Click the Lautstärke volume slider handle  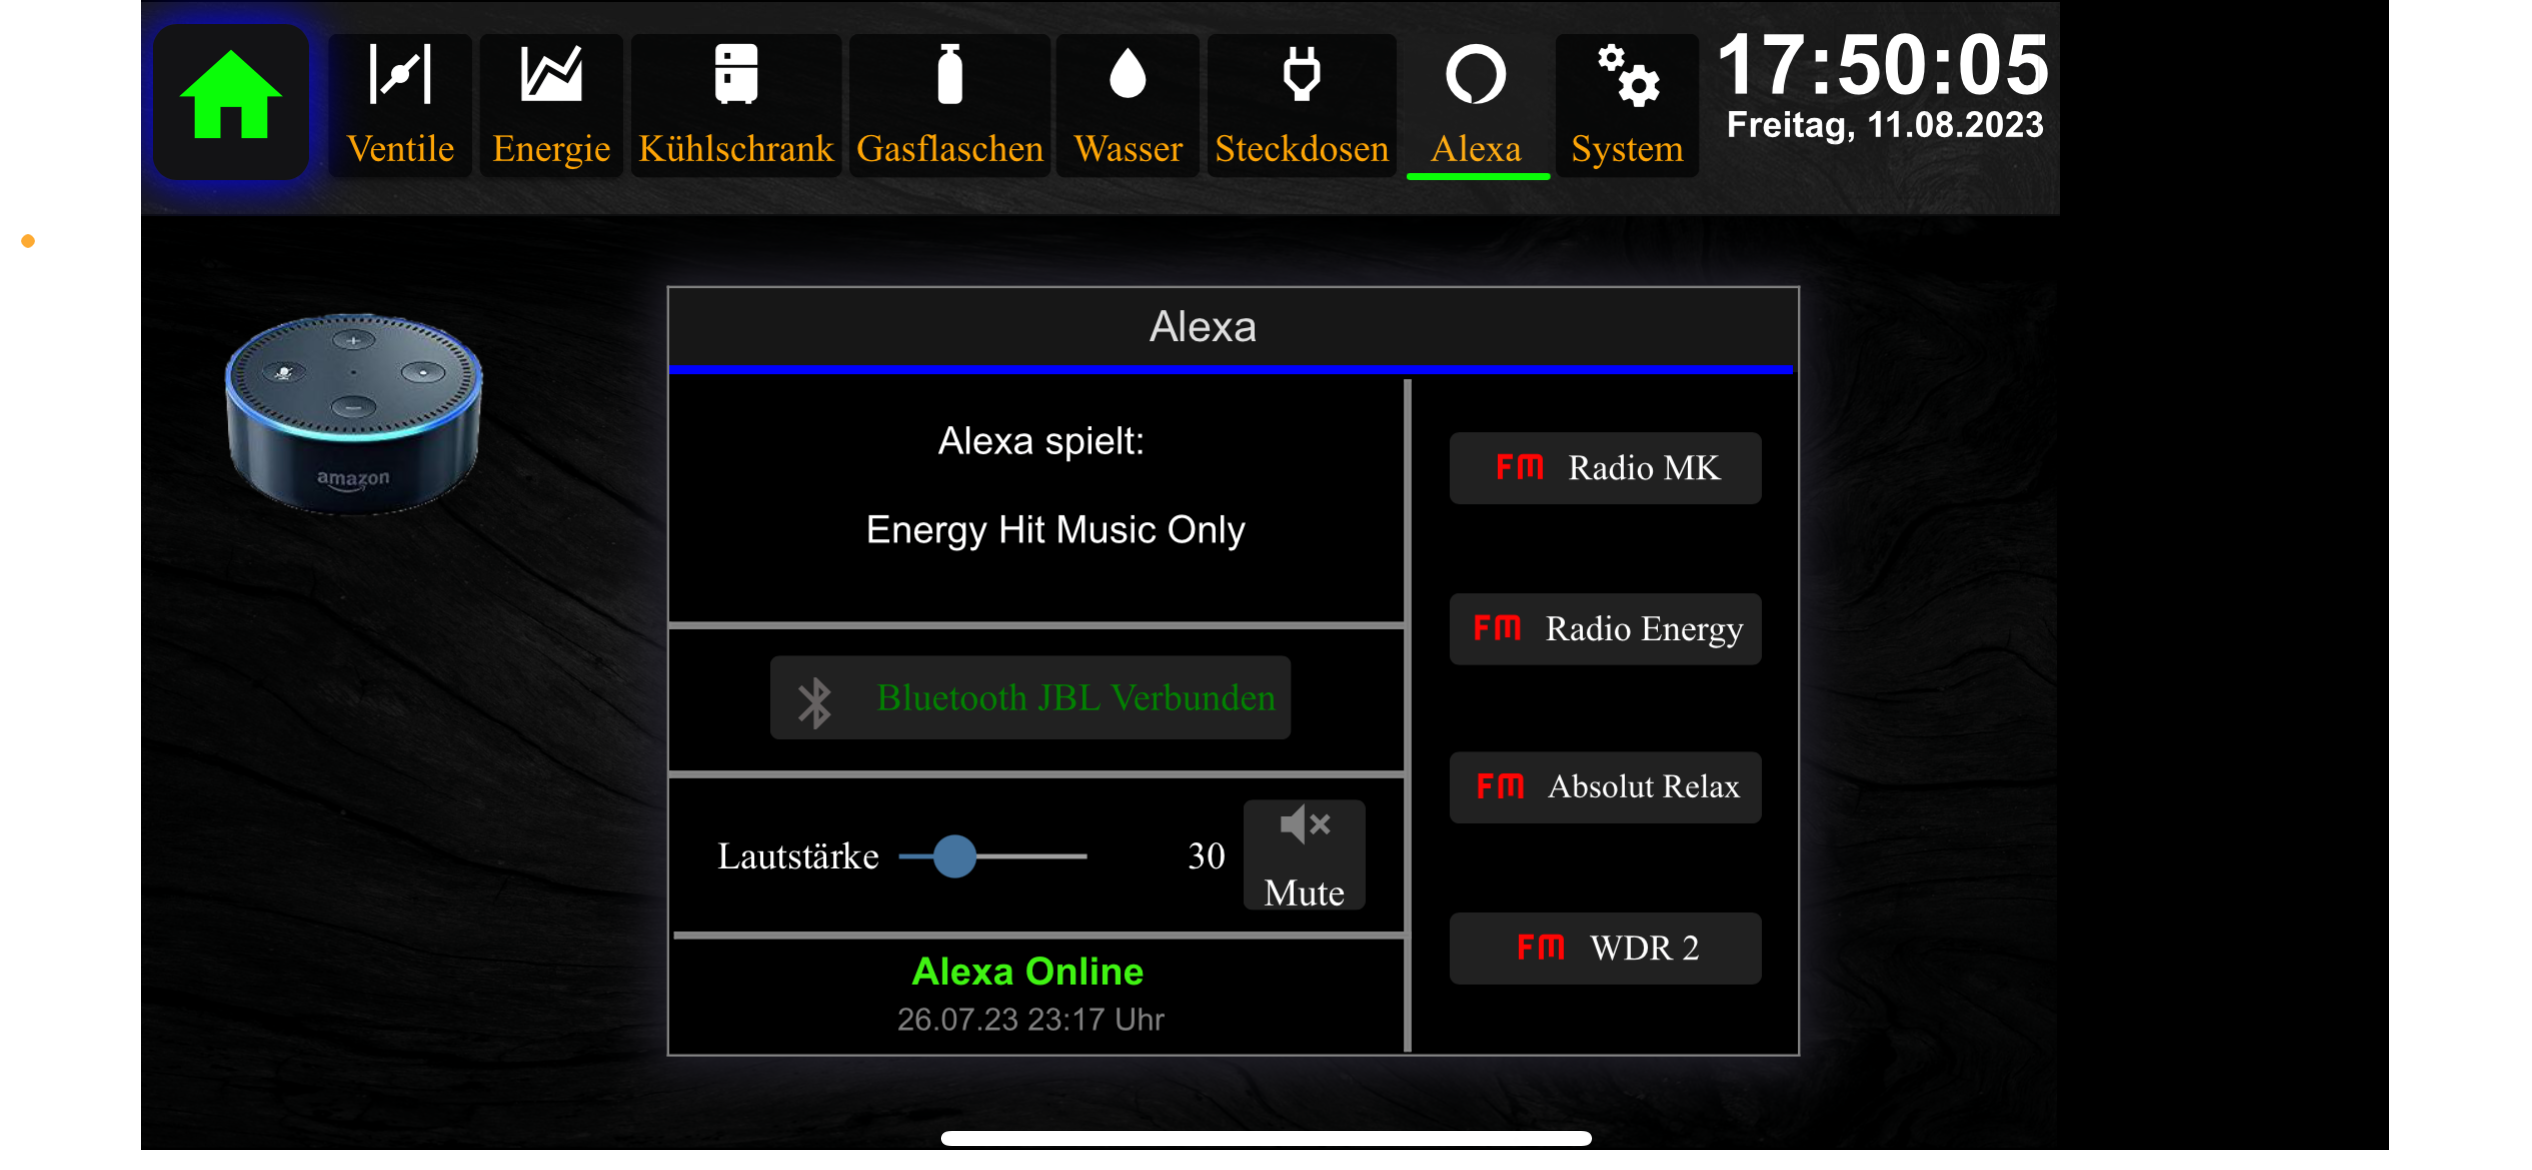click(x=955, y=857)
